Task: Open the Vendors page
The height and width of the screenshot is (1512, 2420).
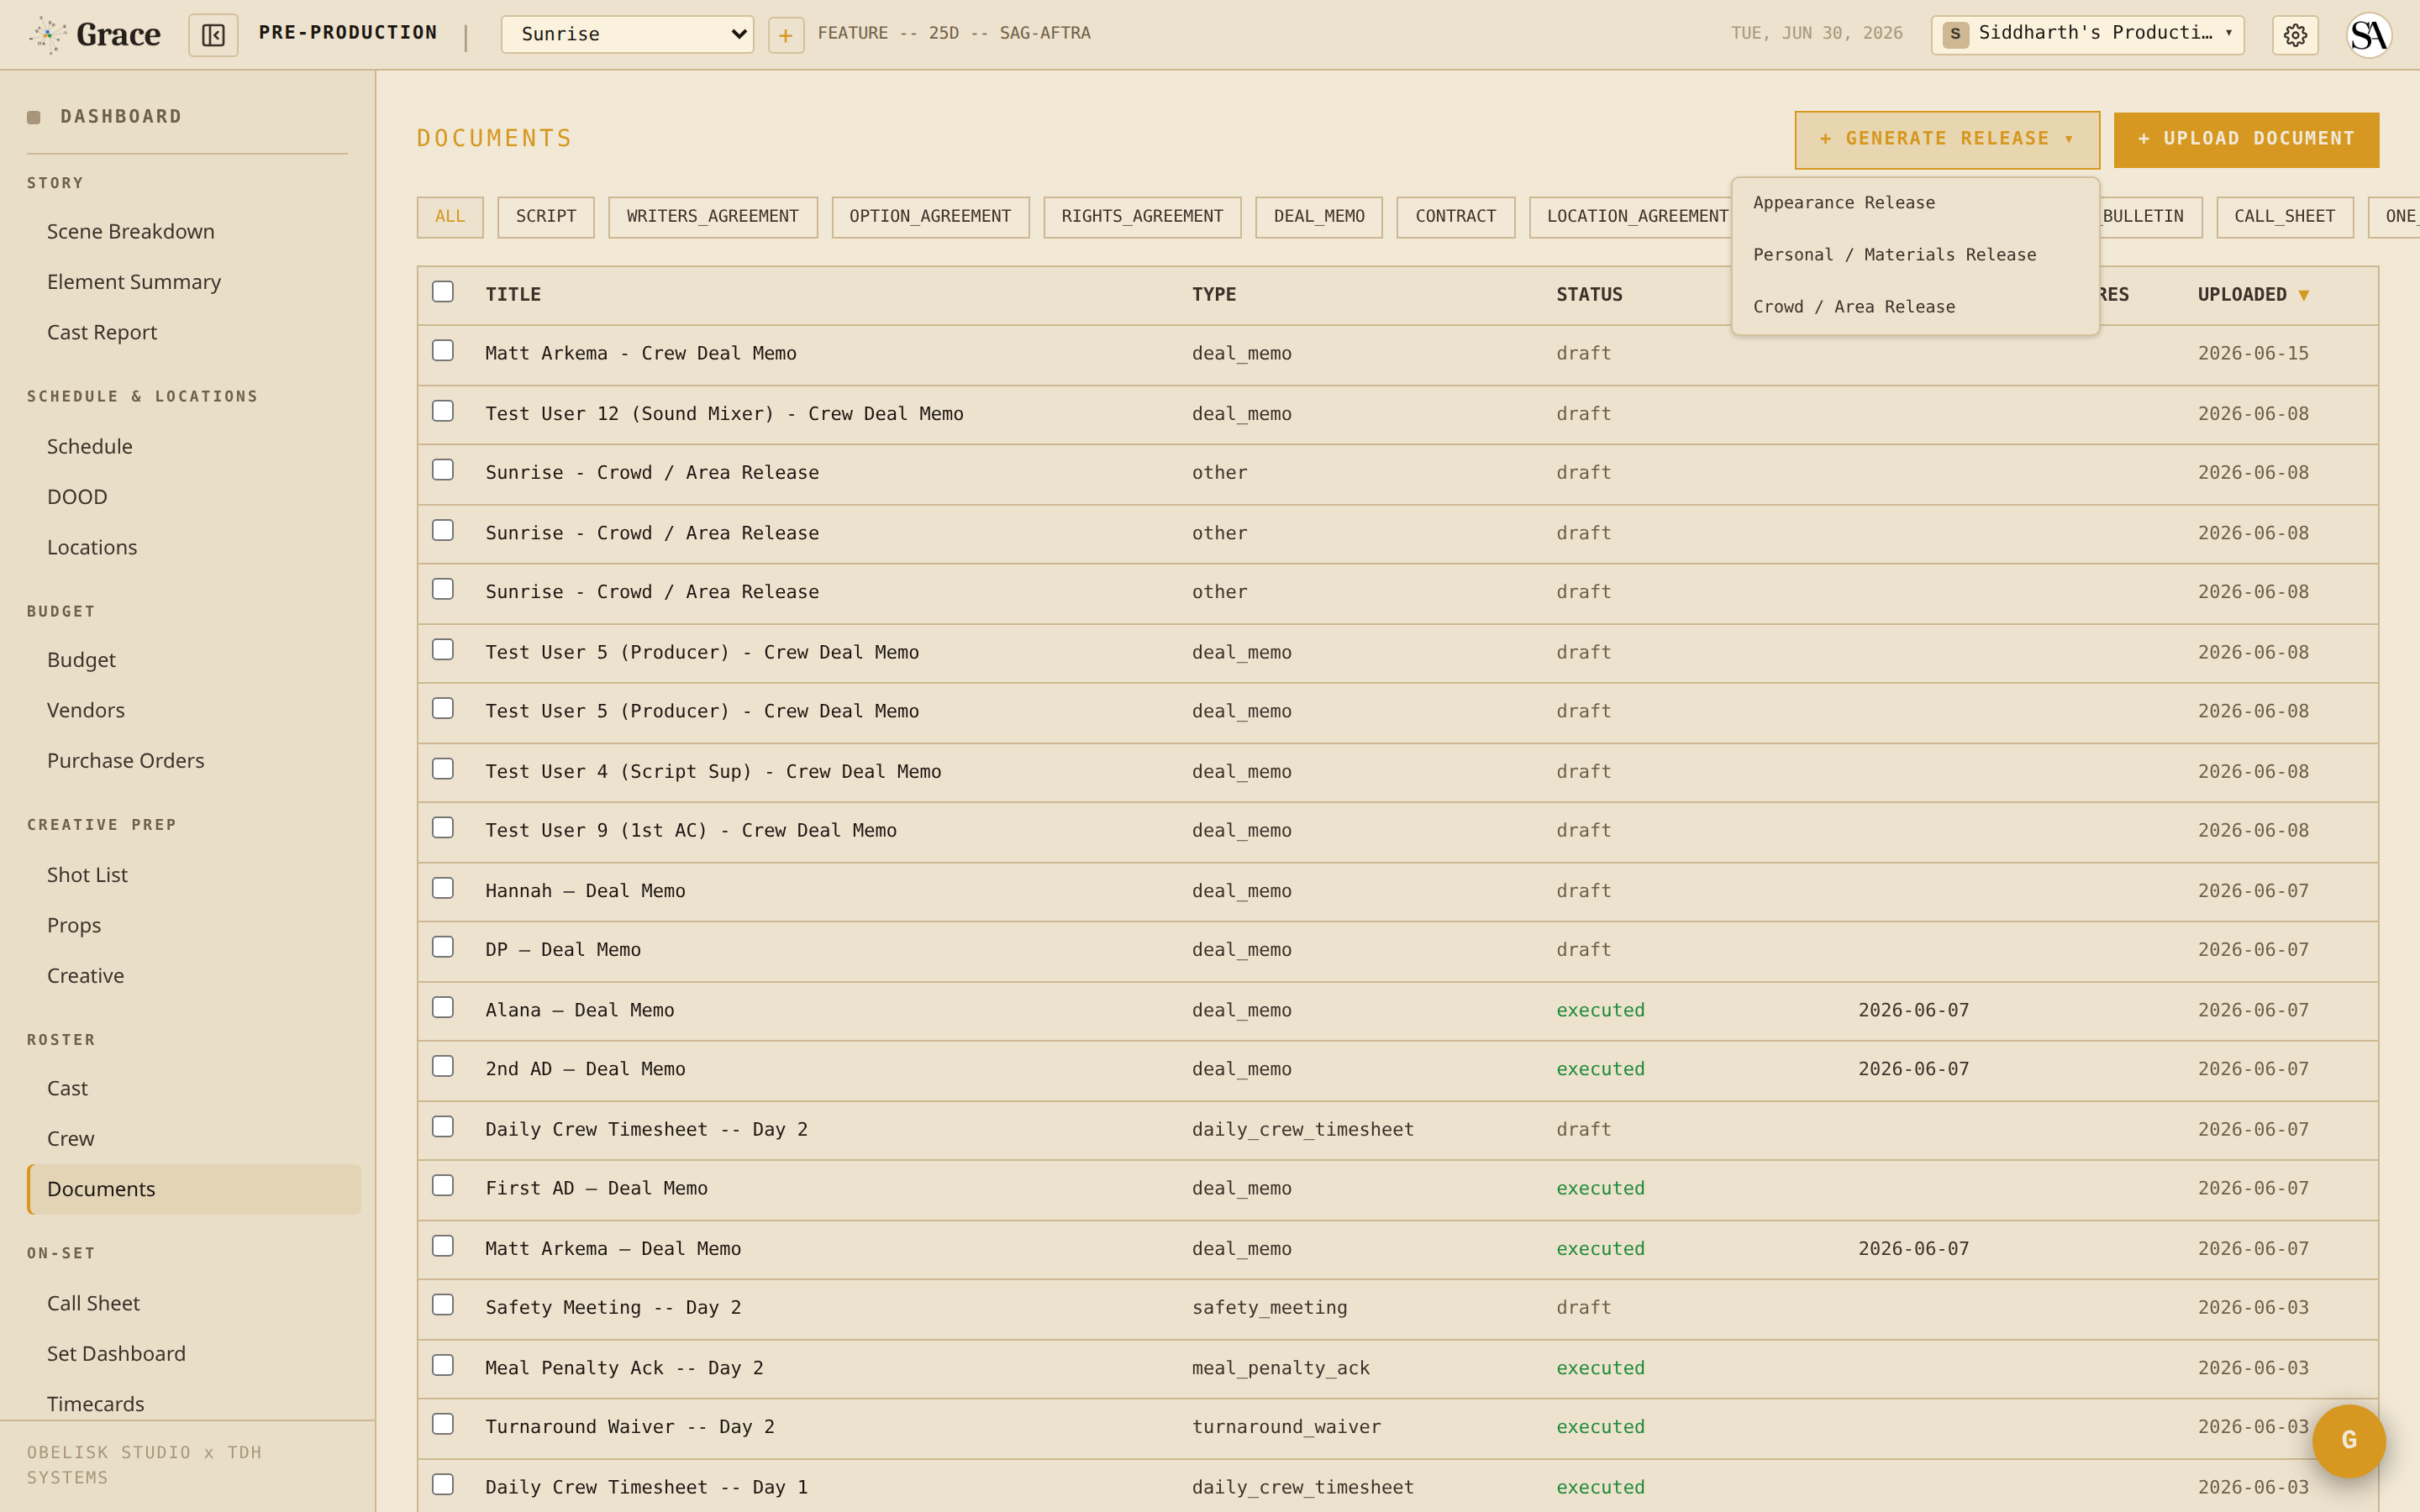Action: pyautogui.click(x=86, y=711)
